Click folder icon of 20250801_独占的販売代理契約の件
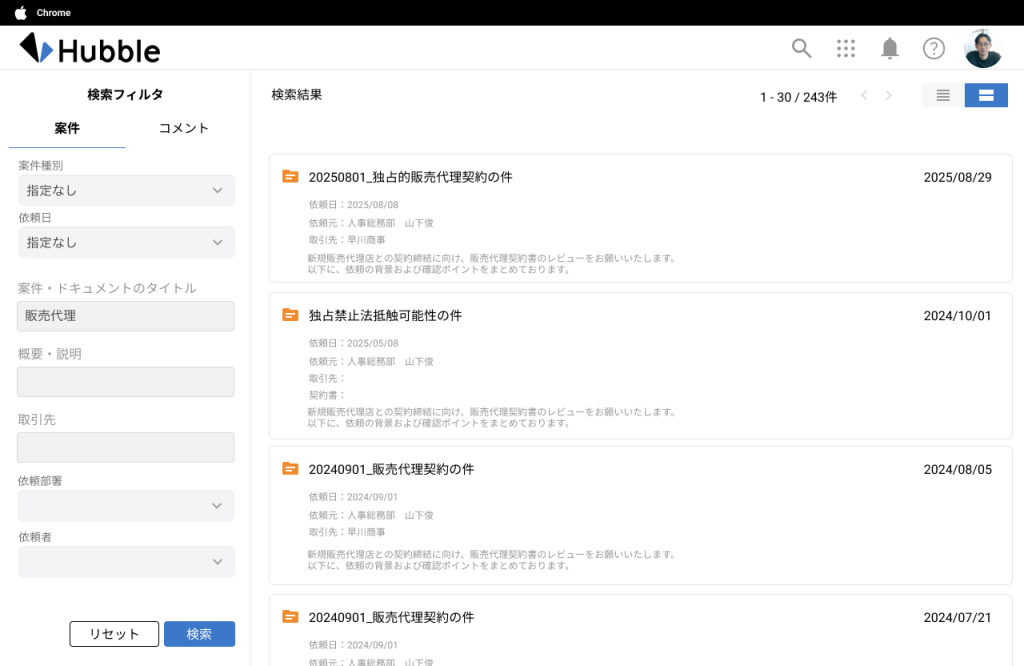The image size is (1024, 666). (291, 177)
